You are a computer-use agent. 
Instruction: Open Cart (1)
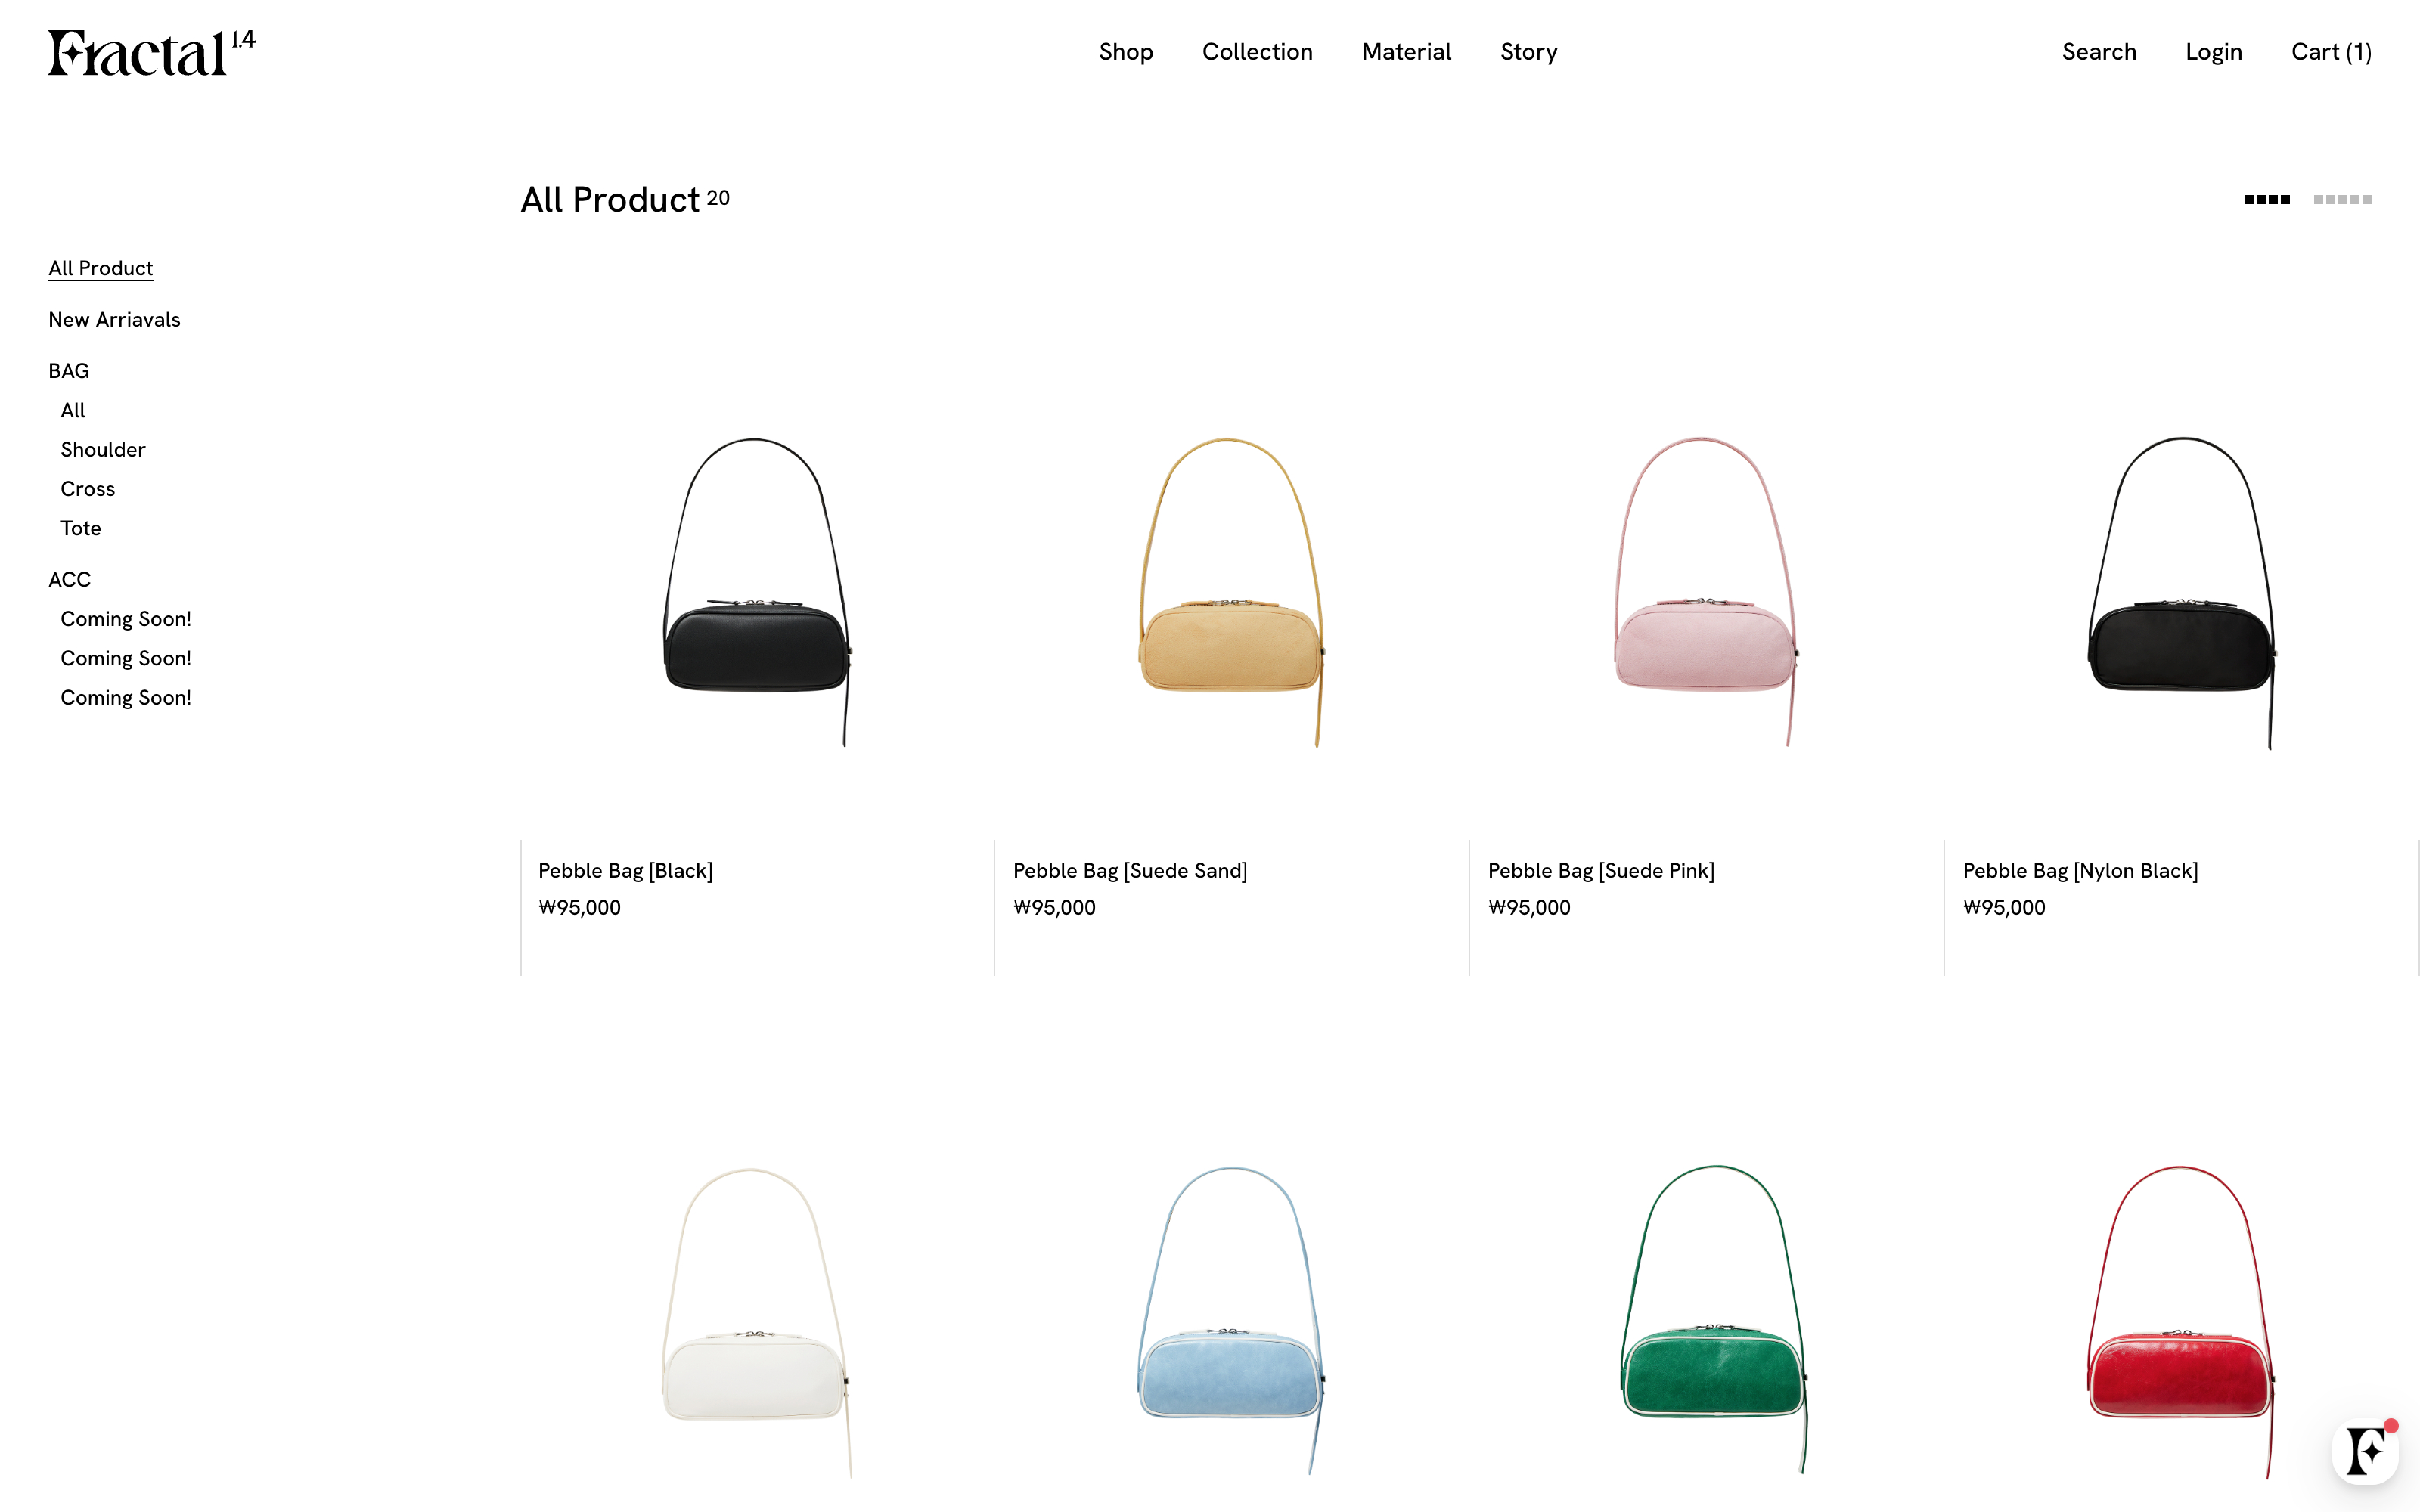point(2331,52)
